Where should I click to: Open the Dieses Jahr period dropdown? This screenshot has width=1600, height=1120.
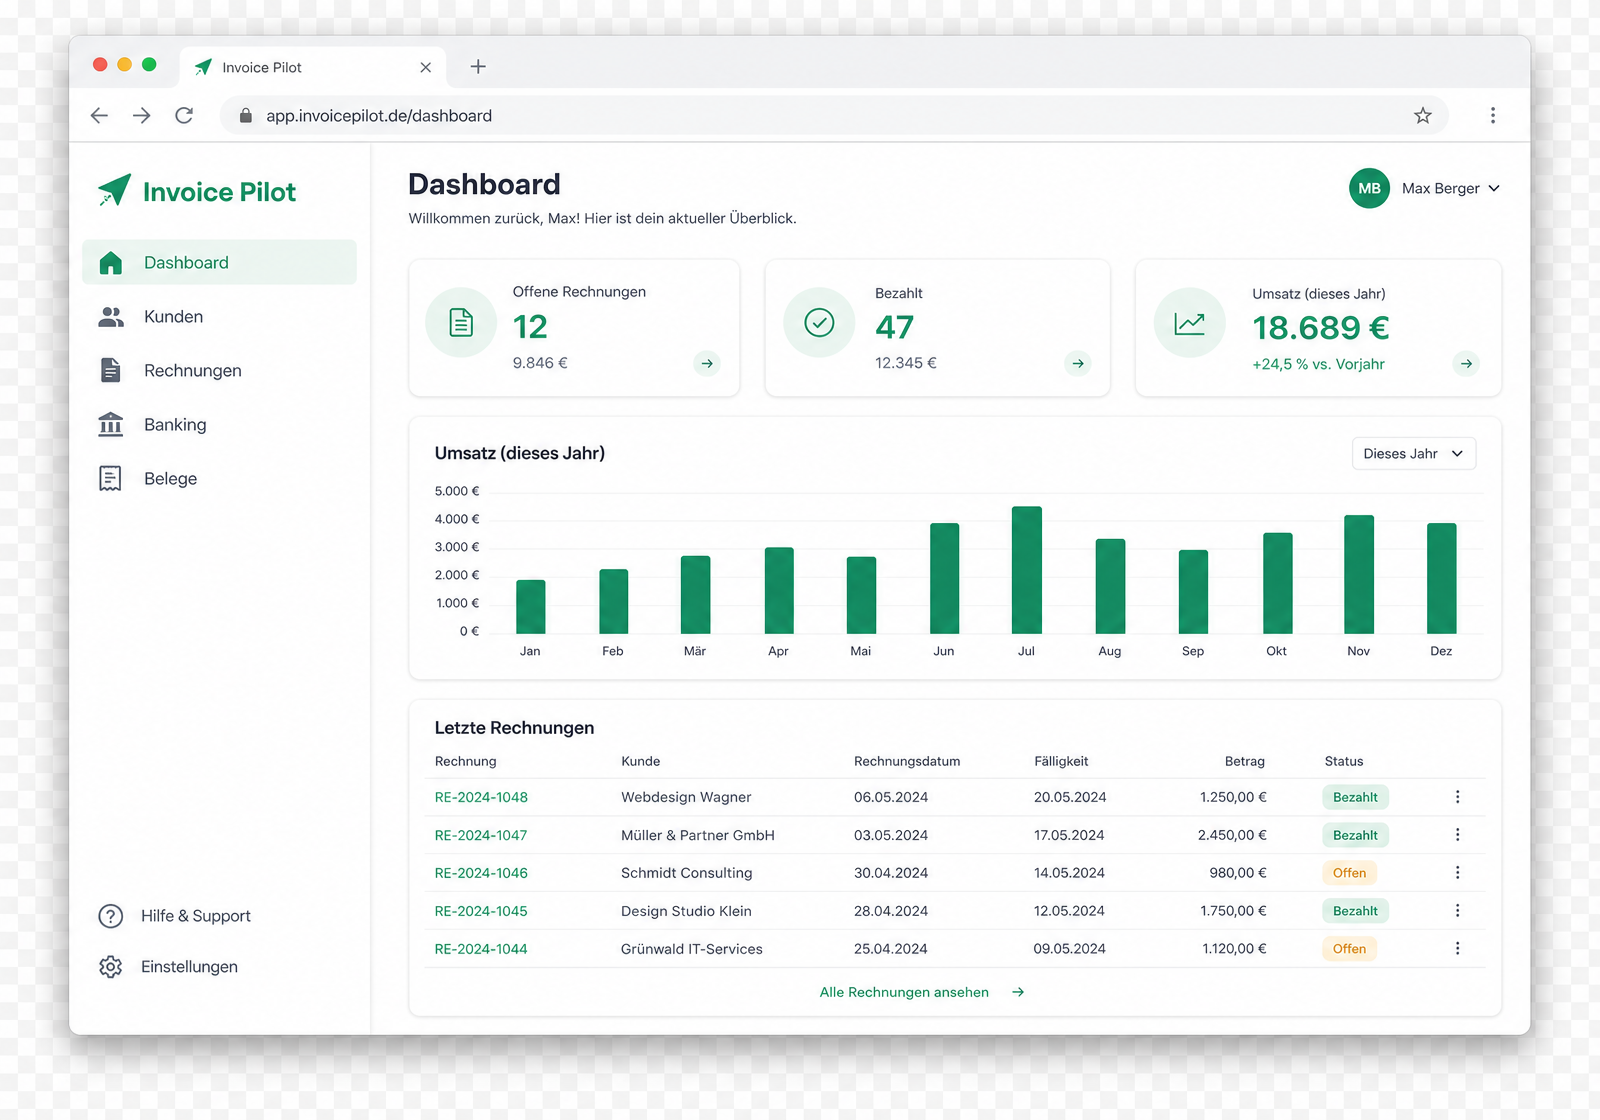click(1414, 454)
